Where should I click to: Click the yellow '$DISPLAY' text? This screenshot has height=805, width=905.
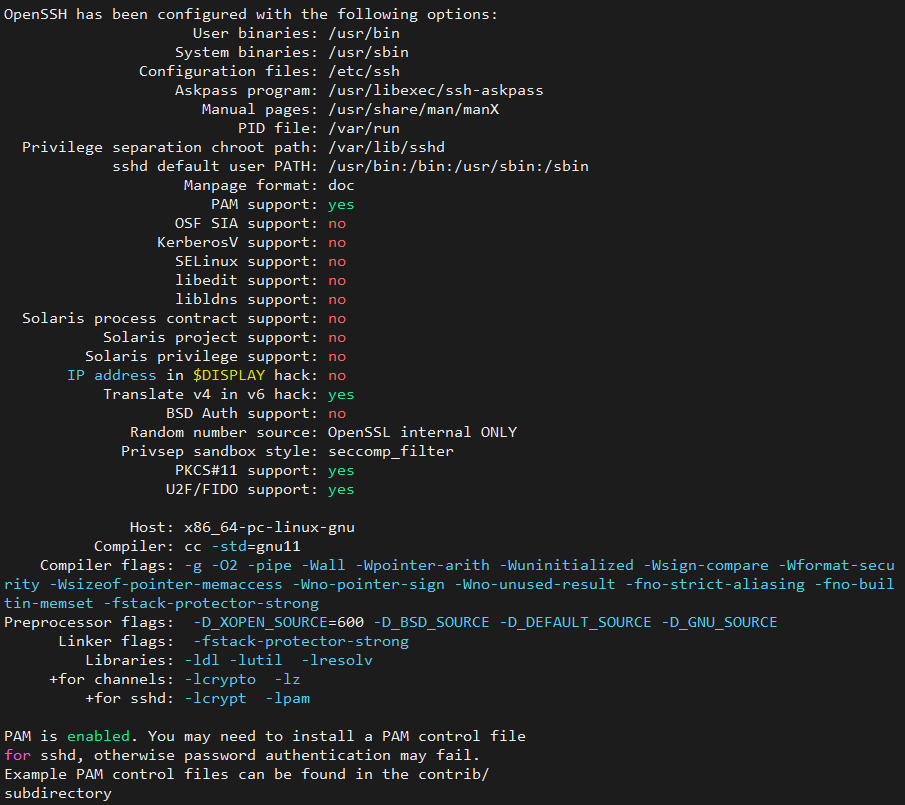click(229, 375)
